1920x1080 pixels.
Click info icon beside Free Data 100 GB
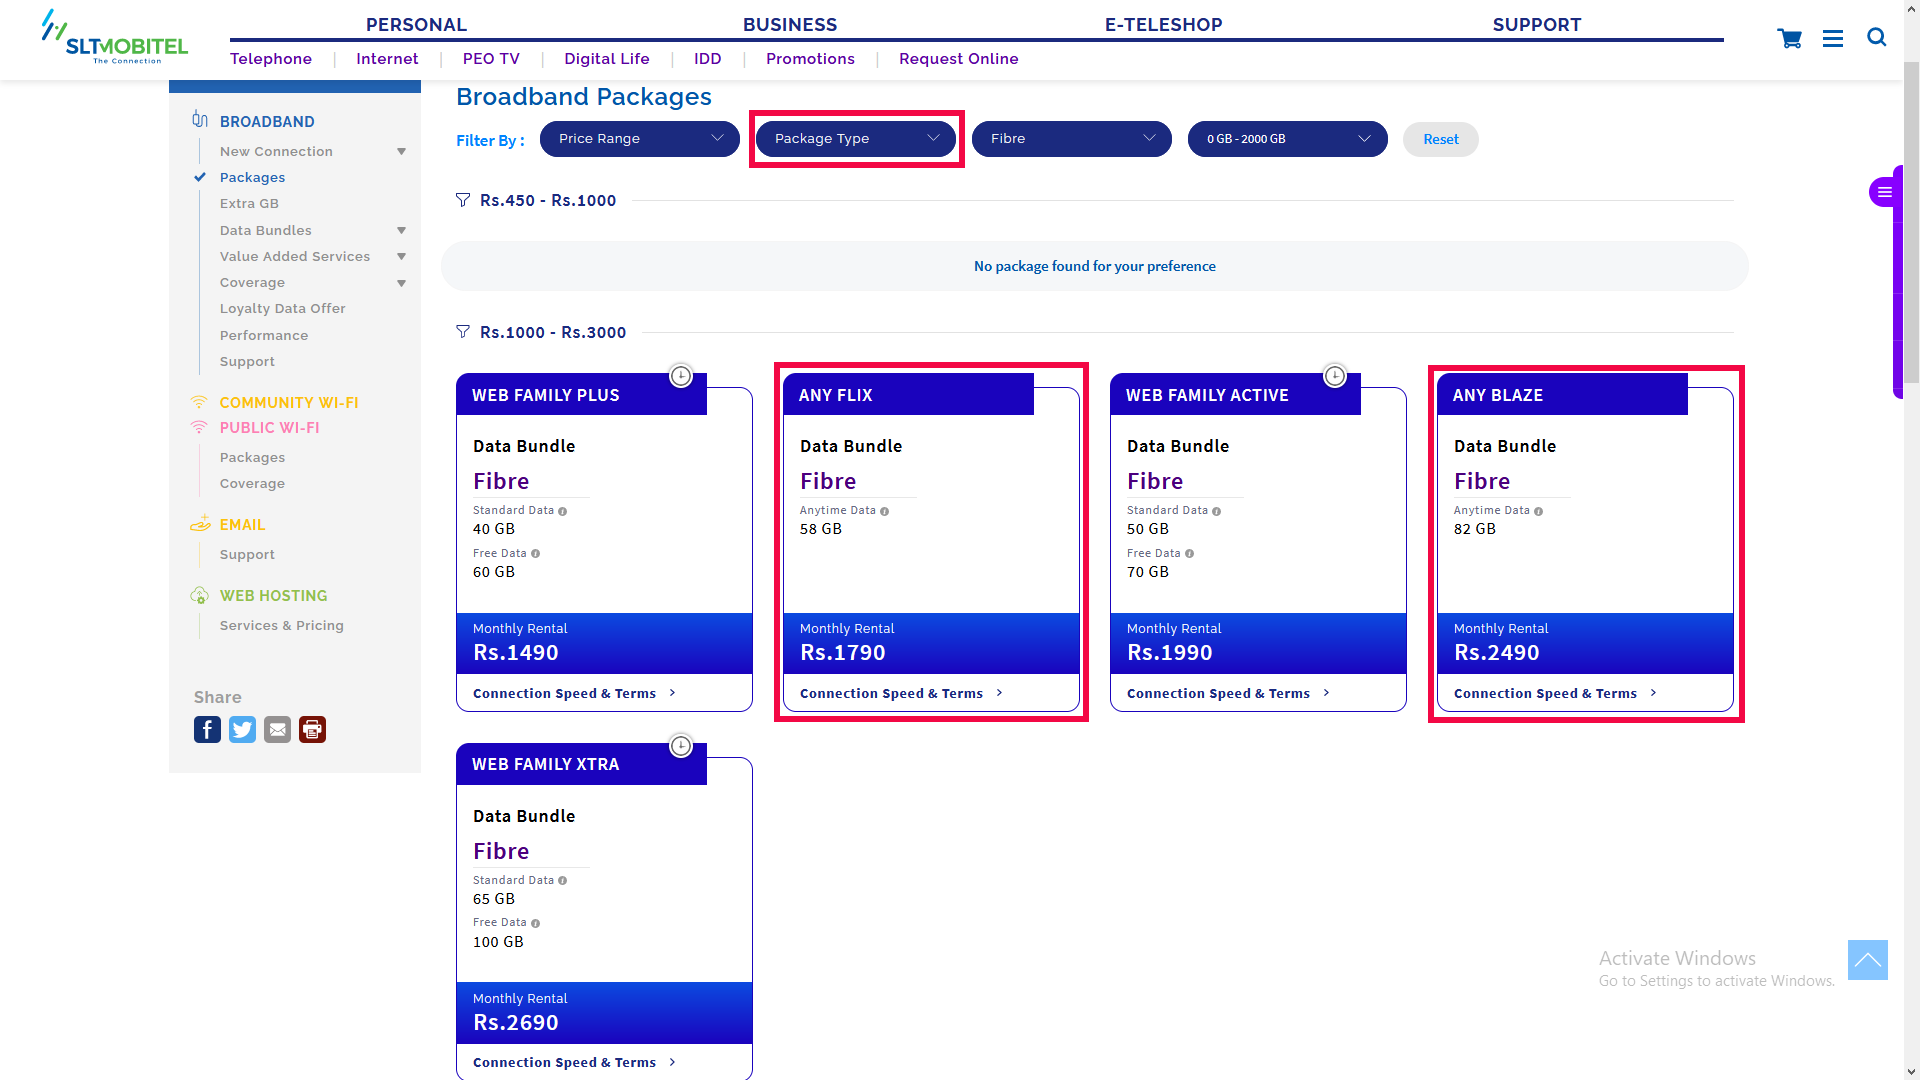(x=535, y=923)
